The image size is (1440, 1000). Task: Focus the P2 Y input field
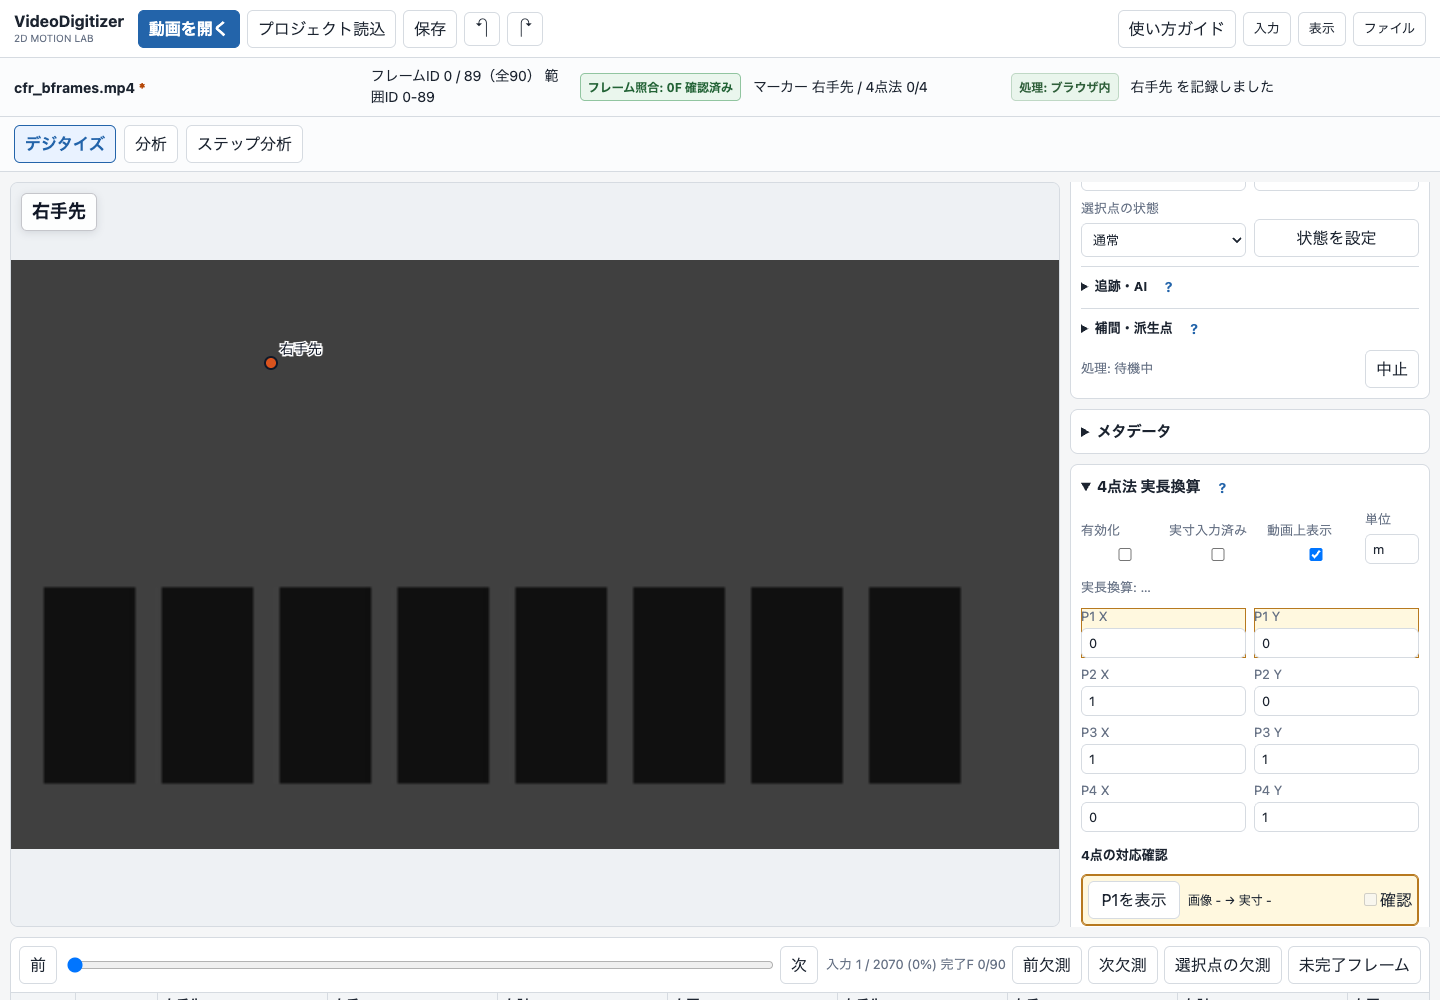coord(1336,701)
